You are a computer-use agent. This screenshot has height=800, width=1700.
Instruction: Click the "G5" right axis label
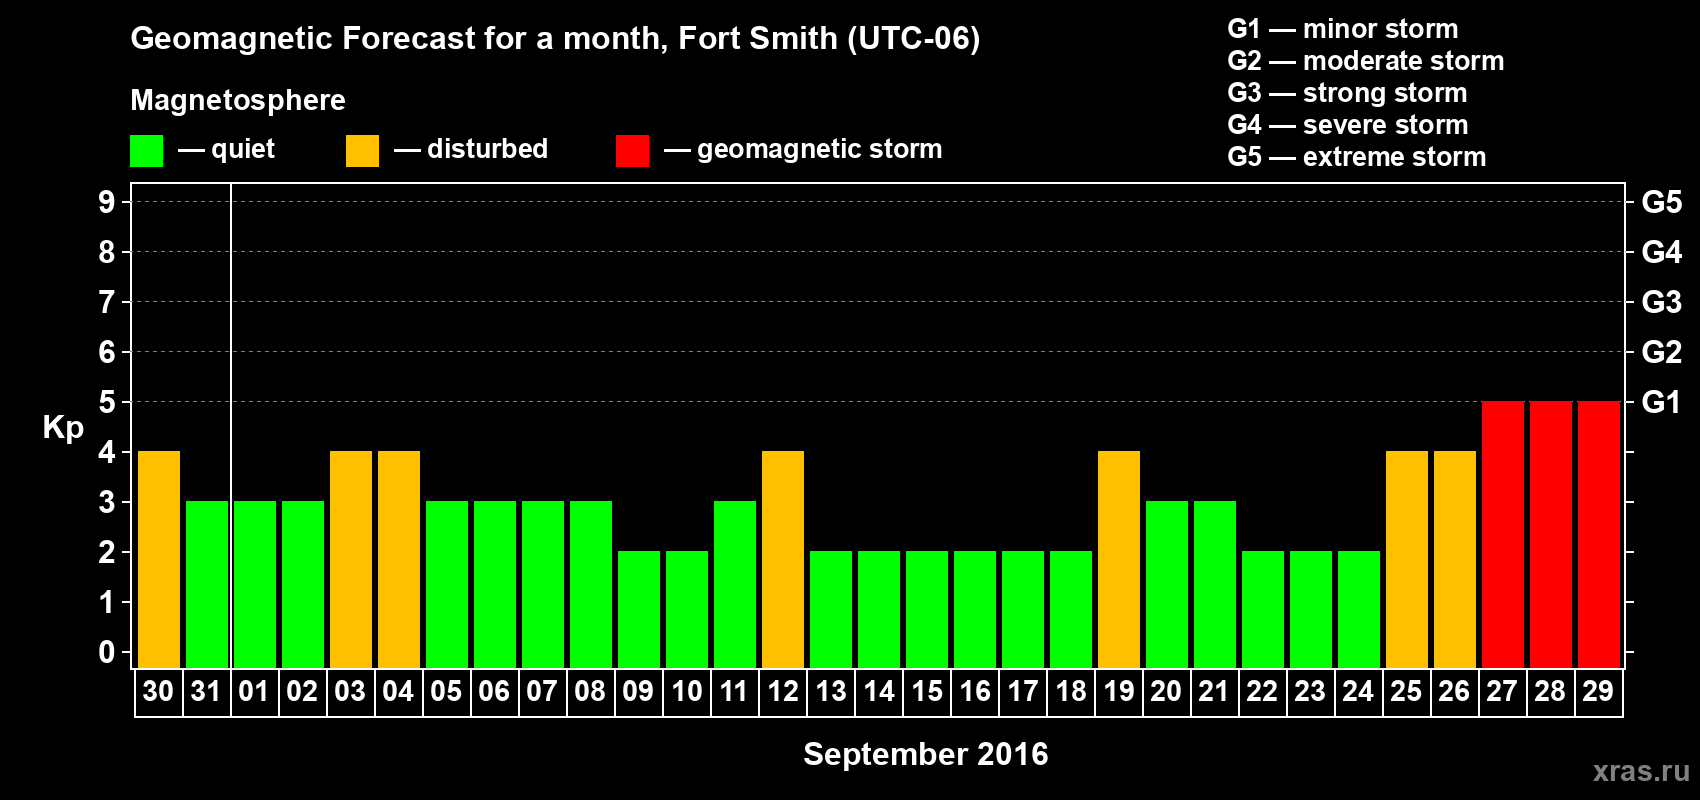pos(1662,202)
